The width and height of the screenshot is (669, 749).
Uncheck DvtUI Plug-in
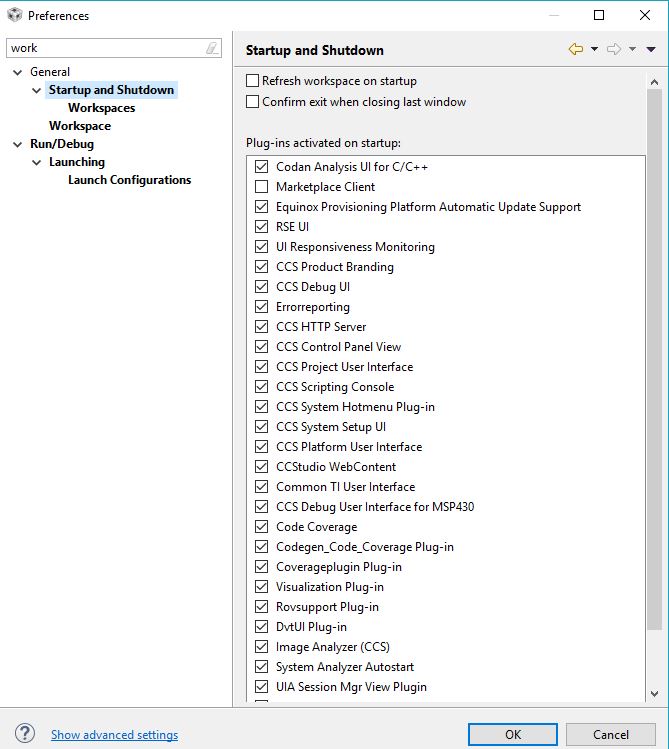261,627
